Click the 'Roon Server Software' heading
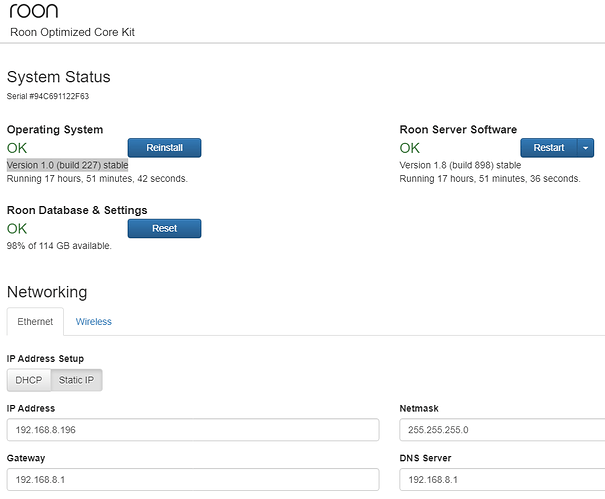The width and height of the screenshot is (605, 499). tap(458, 129)
